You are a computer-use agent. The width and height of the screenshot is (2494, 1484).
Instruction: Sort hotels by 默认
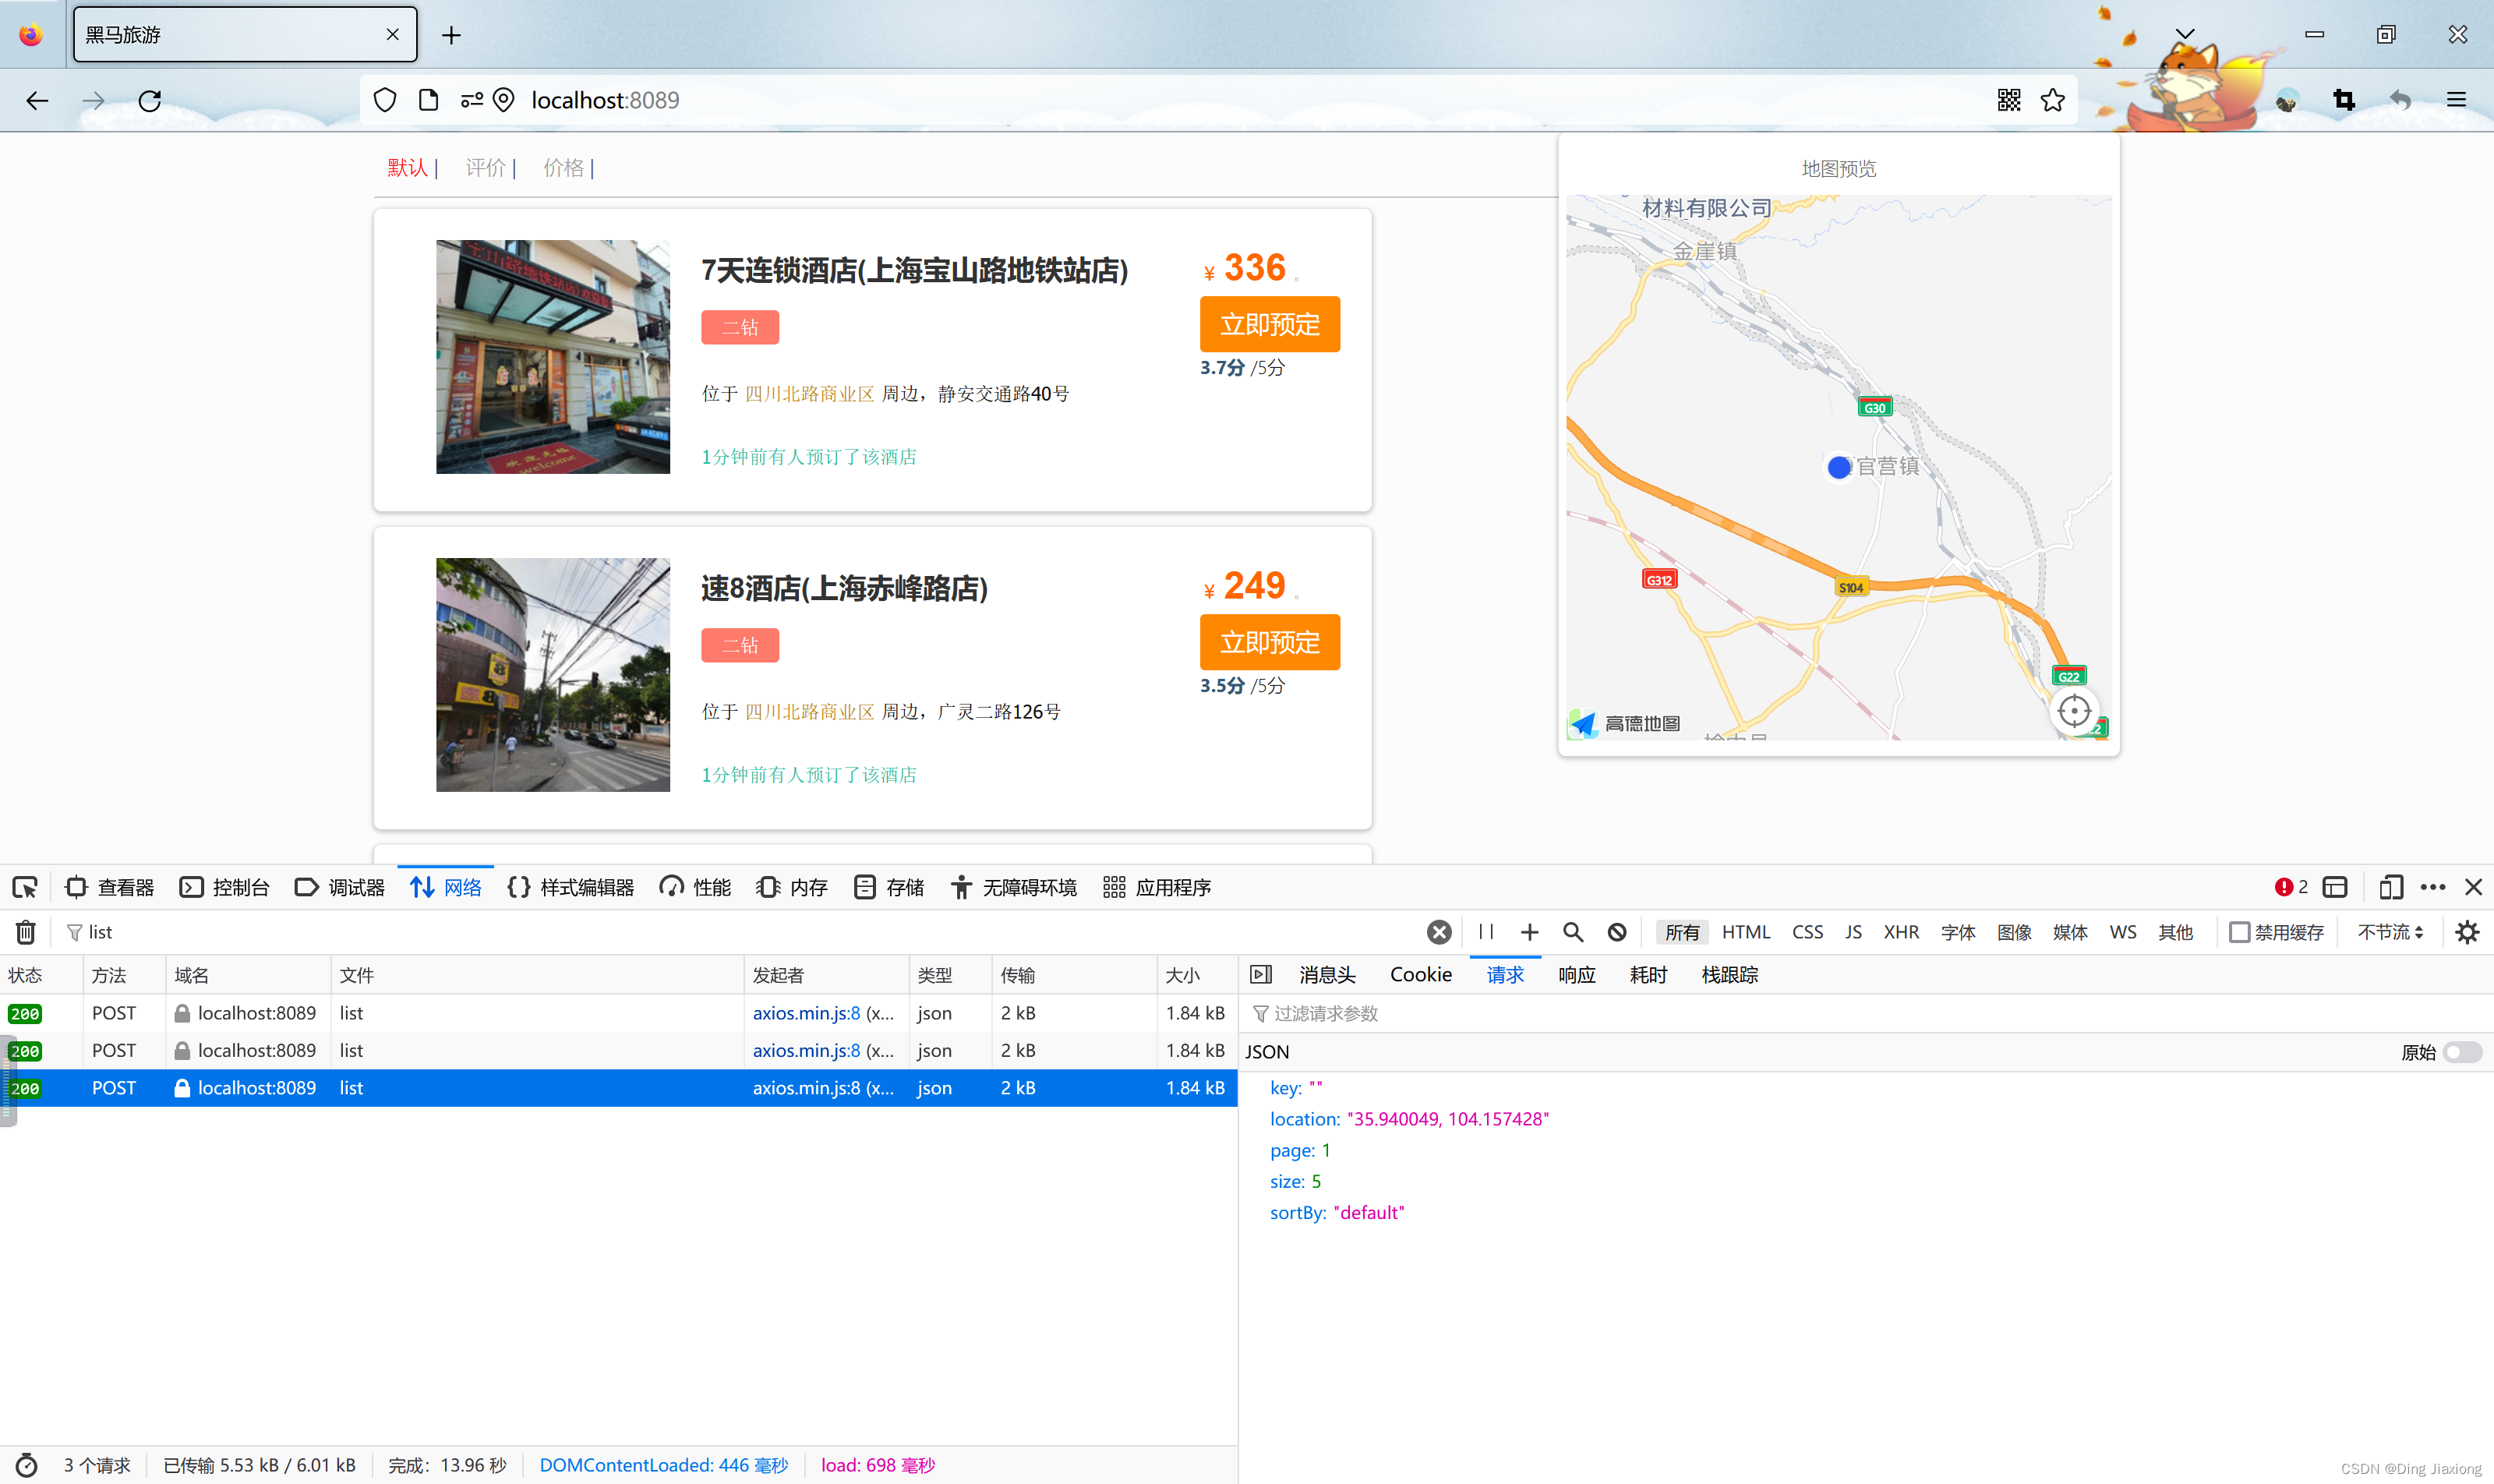pos(408,168)
